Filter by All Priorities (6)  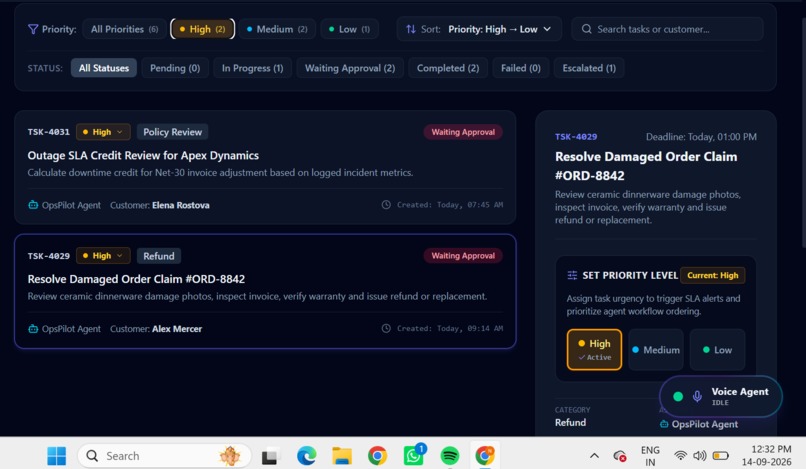coord(124,29)
